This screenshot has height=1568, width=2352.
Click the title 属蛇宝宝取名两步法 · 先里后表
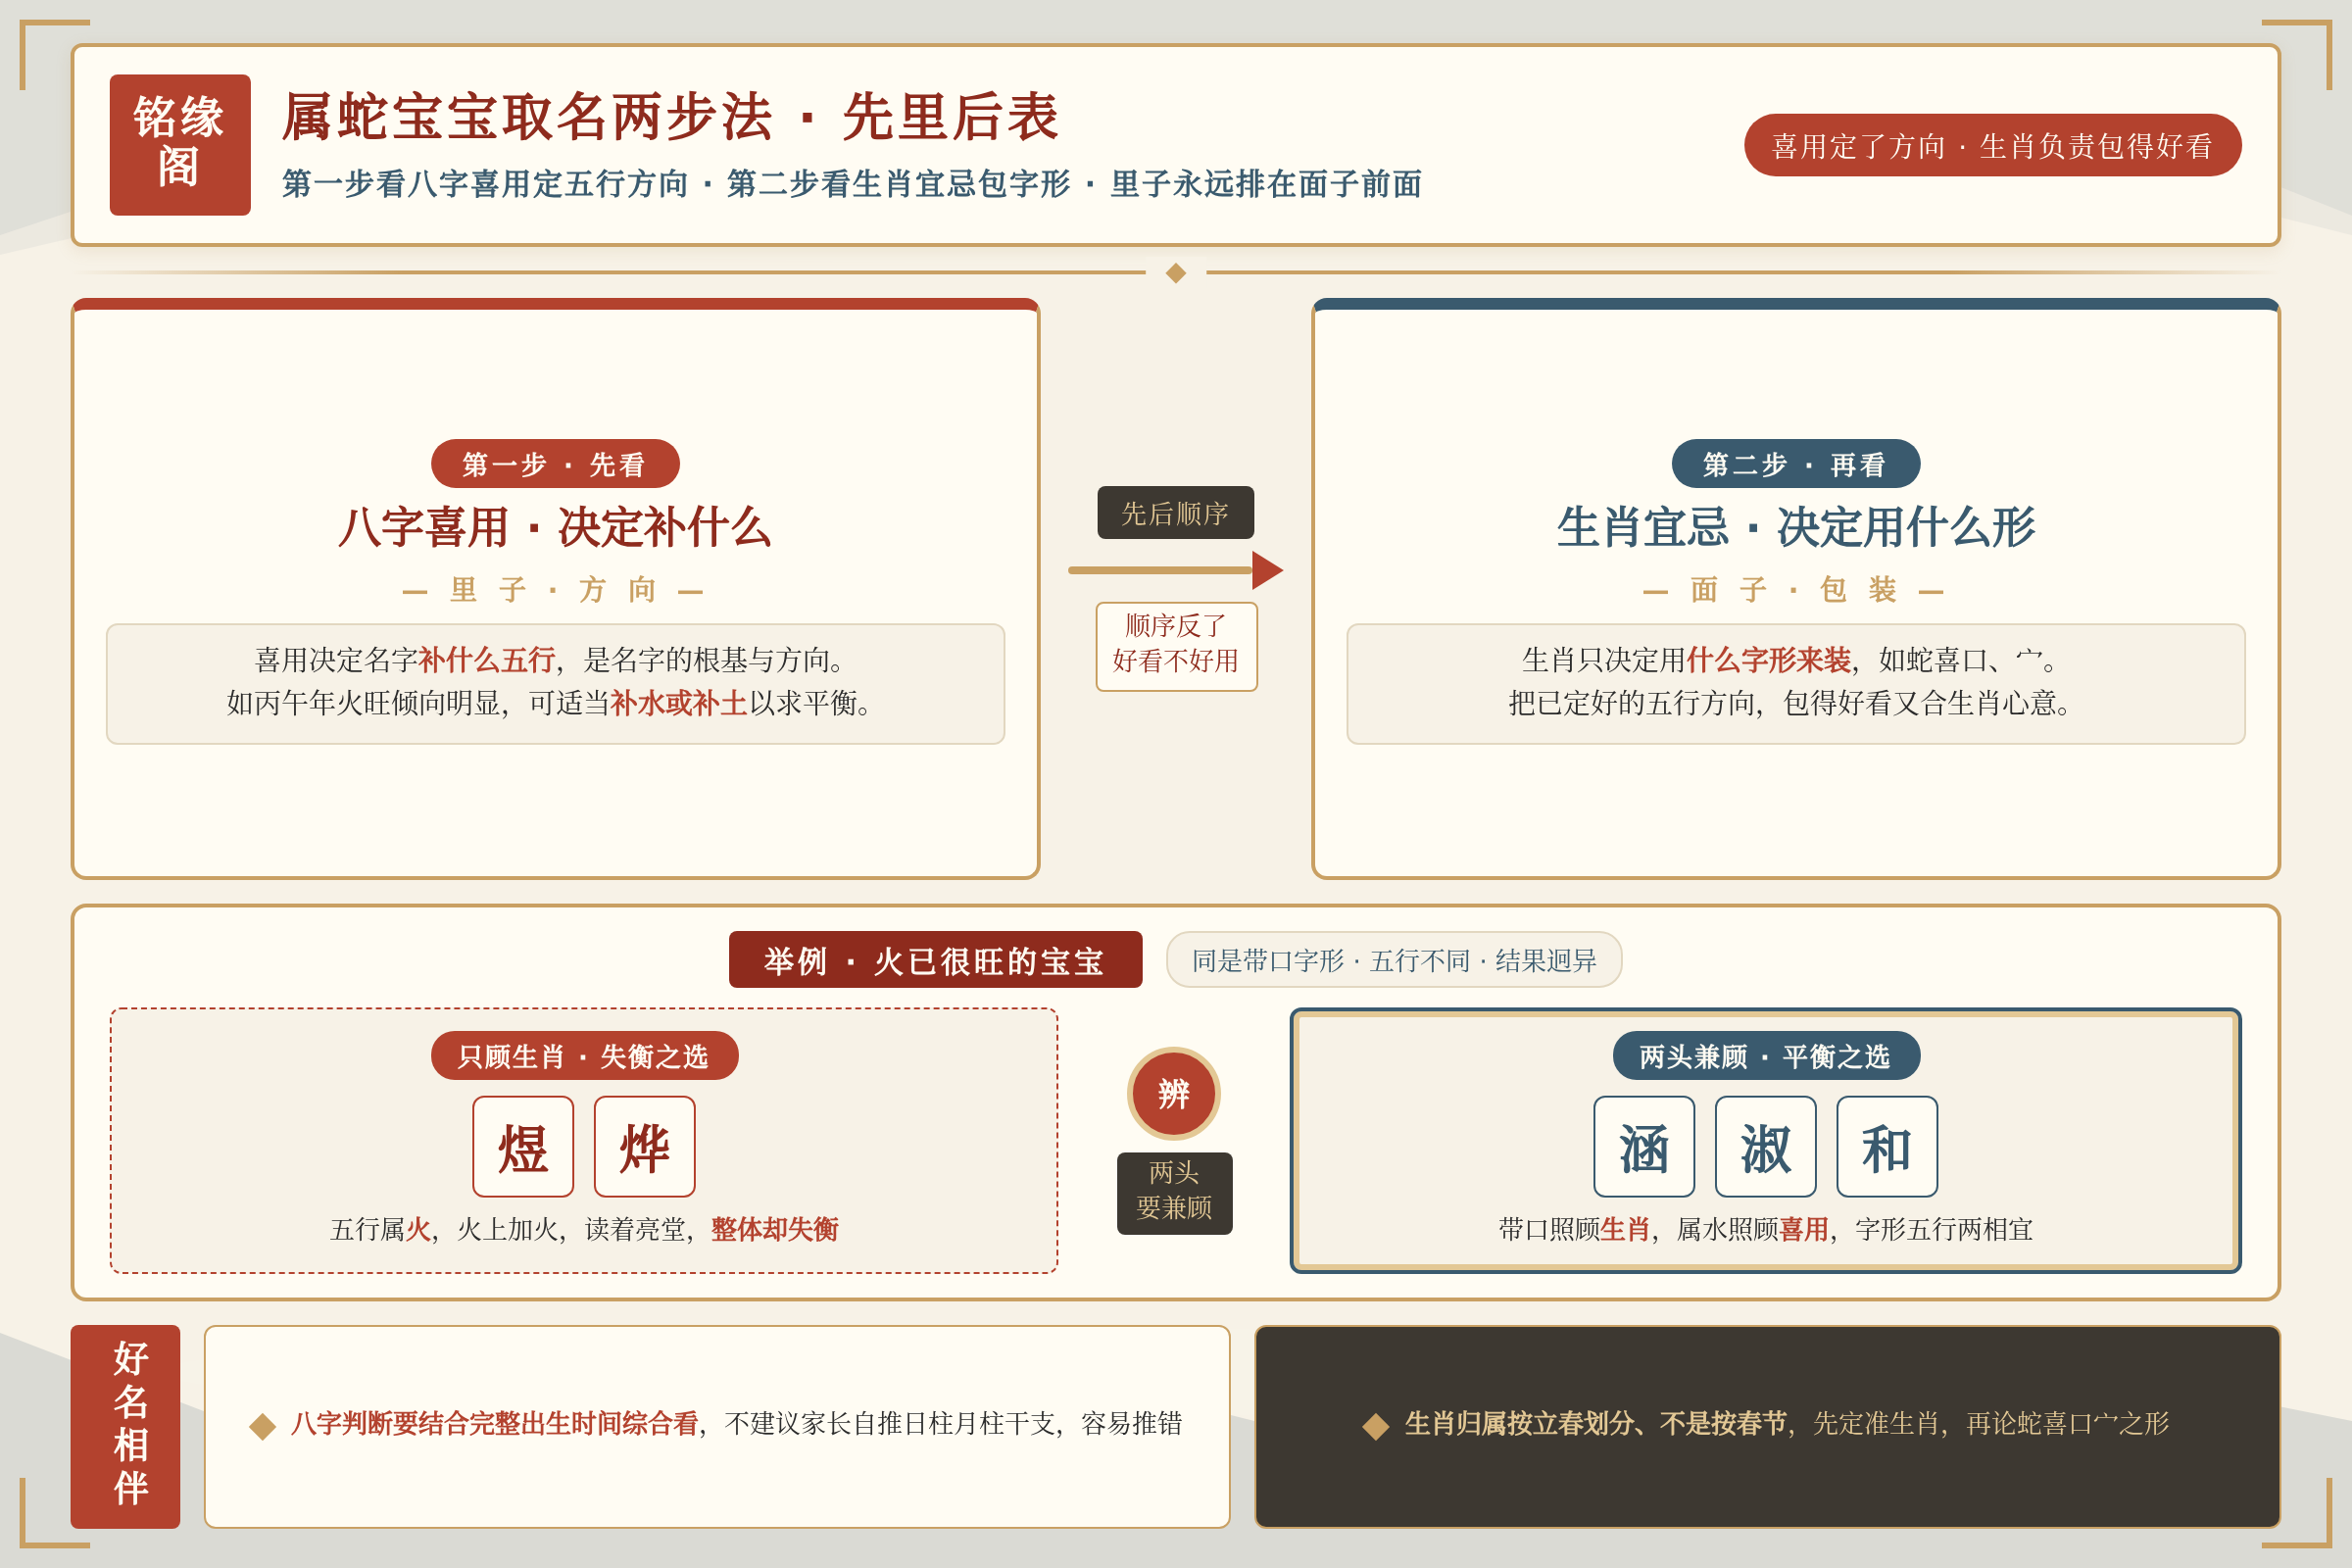point(671,118)
